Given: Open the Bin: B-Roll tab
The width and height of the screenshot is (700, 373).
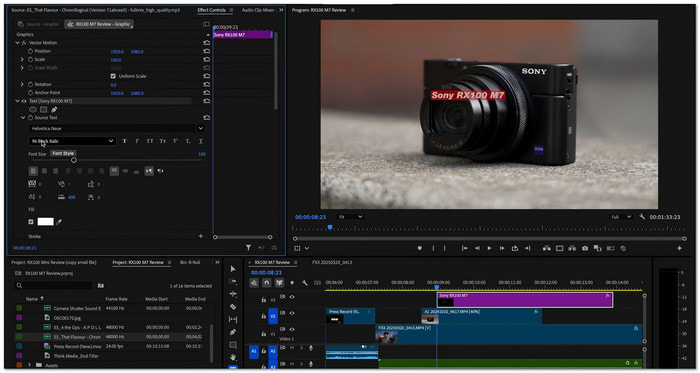Looking at the screenshot, I should coord(190,262).
